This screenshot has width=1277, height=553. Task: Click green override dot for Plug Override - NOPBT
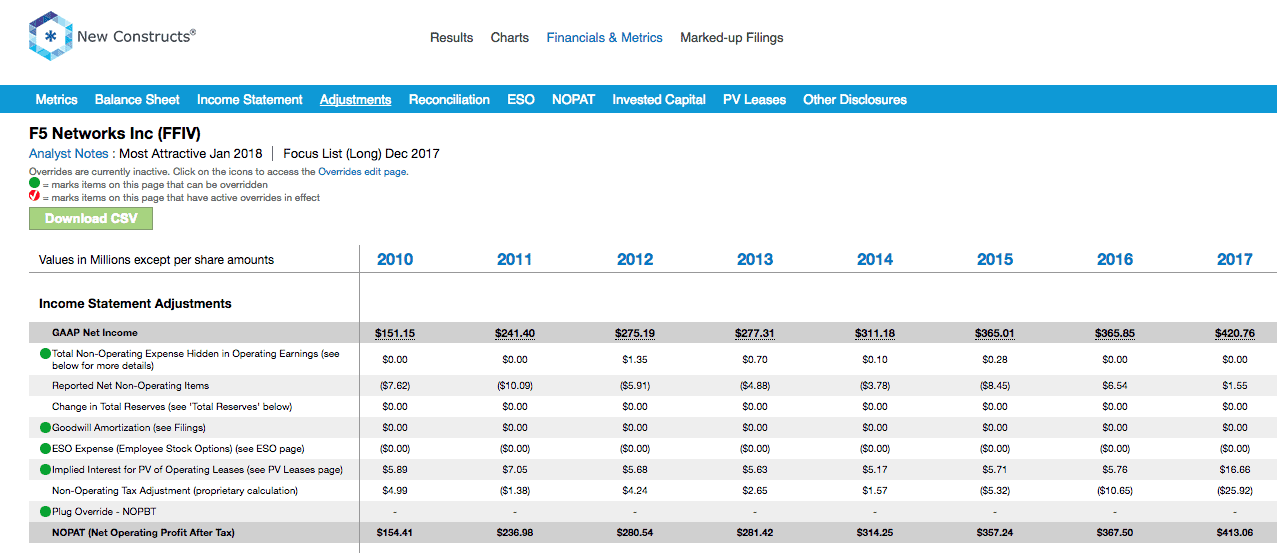45,511
